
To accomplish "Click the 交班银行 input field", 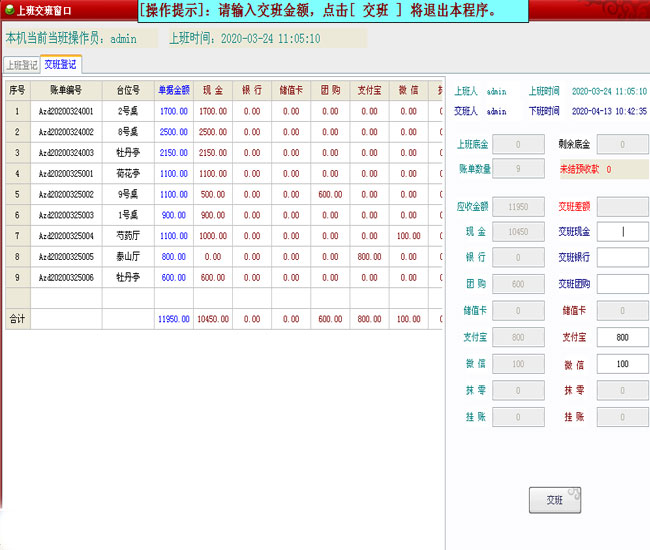I will click(623, 257).
